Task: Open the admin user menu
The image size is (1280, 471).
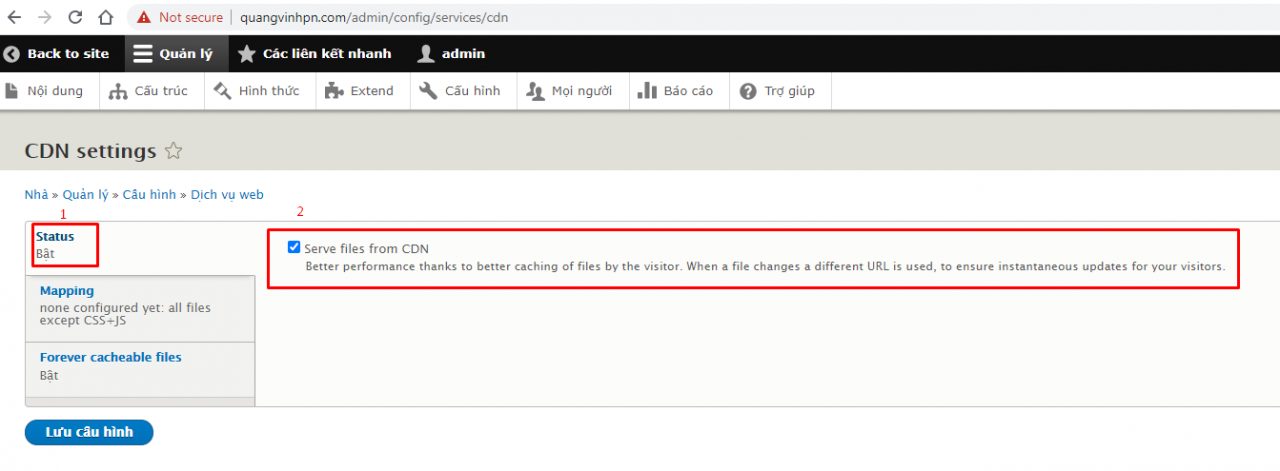Action: point(451,54)
